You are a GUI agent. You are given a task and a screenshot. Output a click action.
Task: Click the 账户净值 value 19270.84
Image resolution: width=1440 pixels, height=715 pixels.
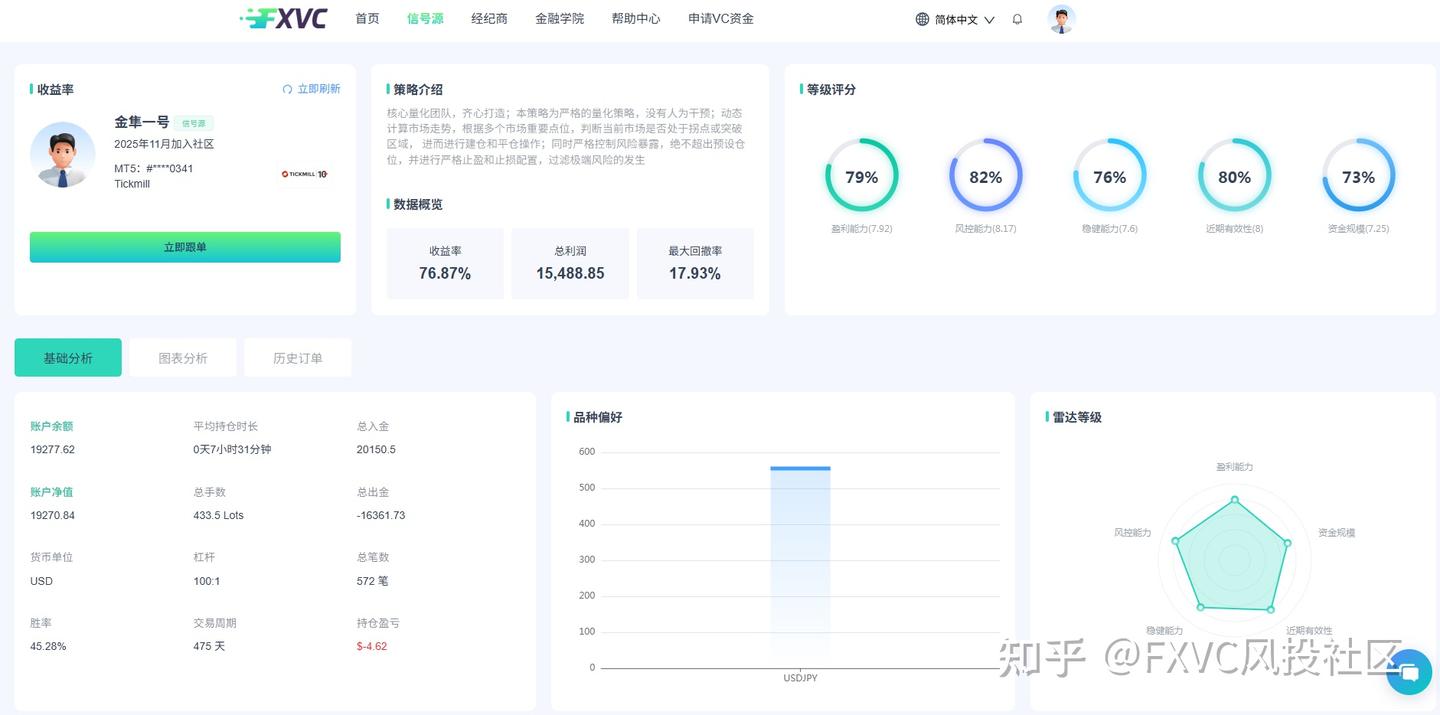53,516
